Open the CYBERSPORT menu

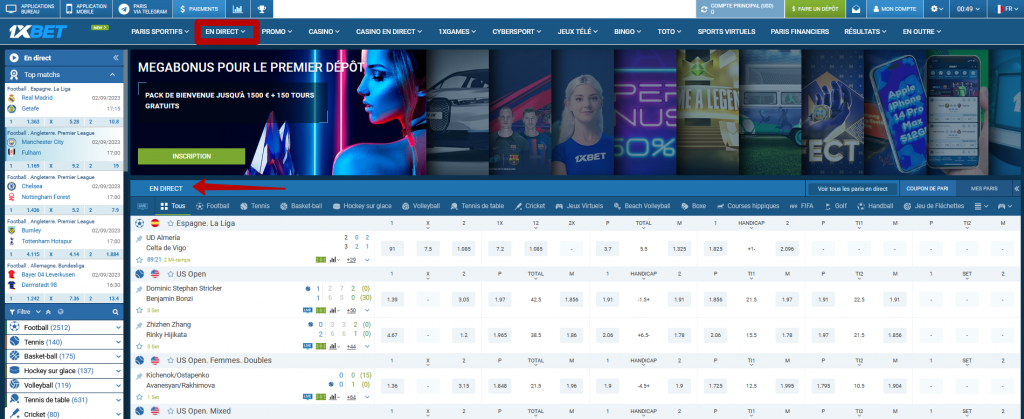coord(517,31)
